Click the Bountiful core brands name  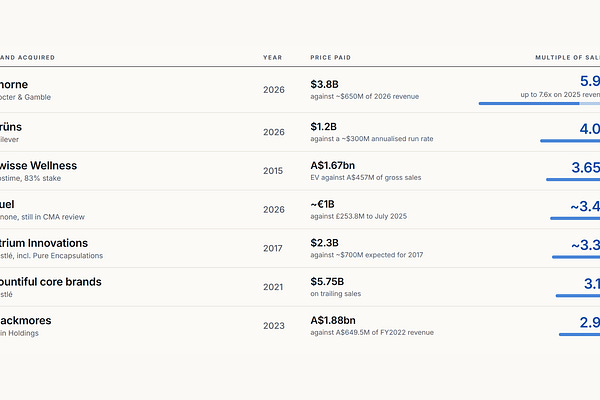click(51, 282)
